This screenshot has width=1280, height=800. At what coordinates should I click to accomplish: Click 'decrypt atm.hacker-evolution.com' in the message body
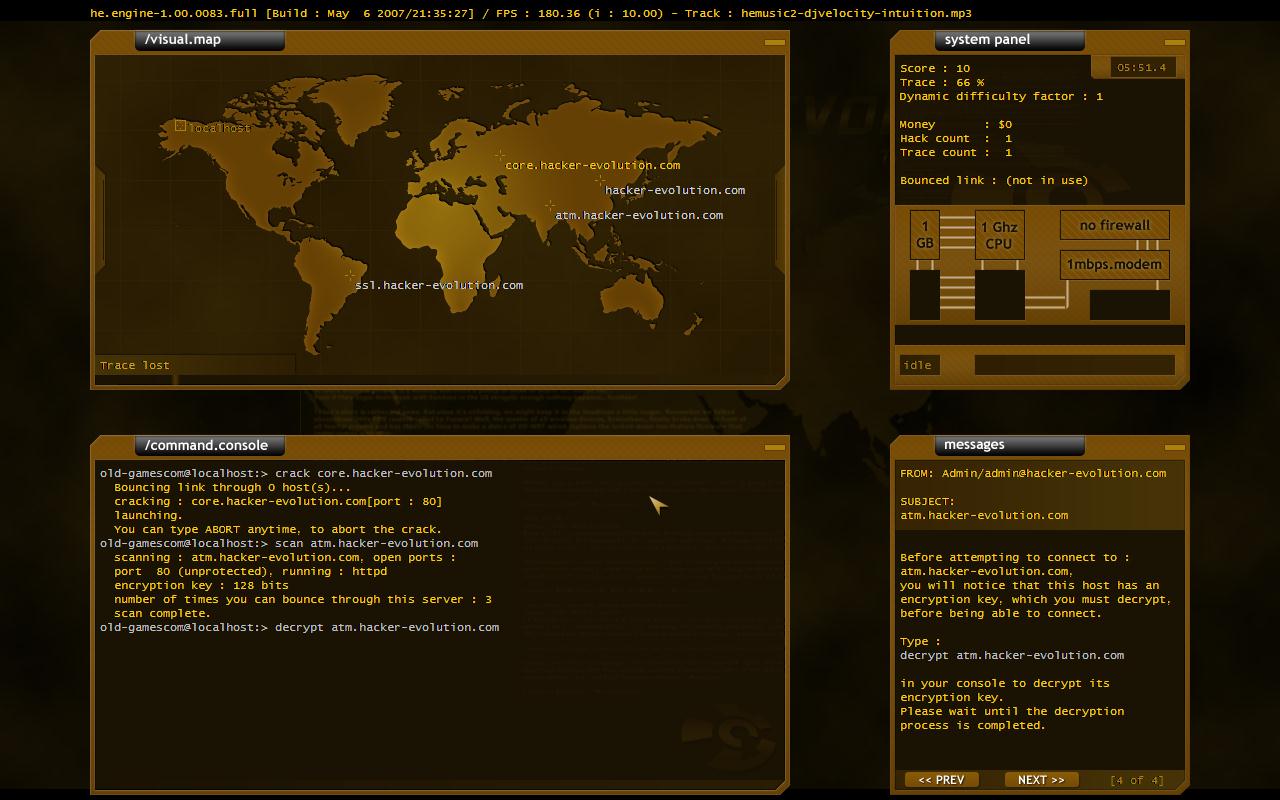[x=1012, y=655]
